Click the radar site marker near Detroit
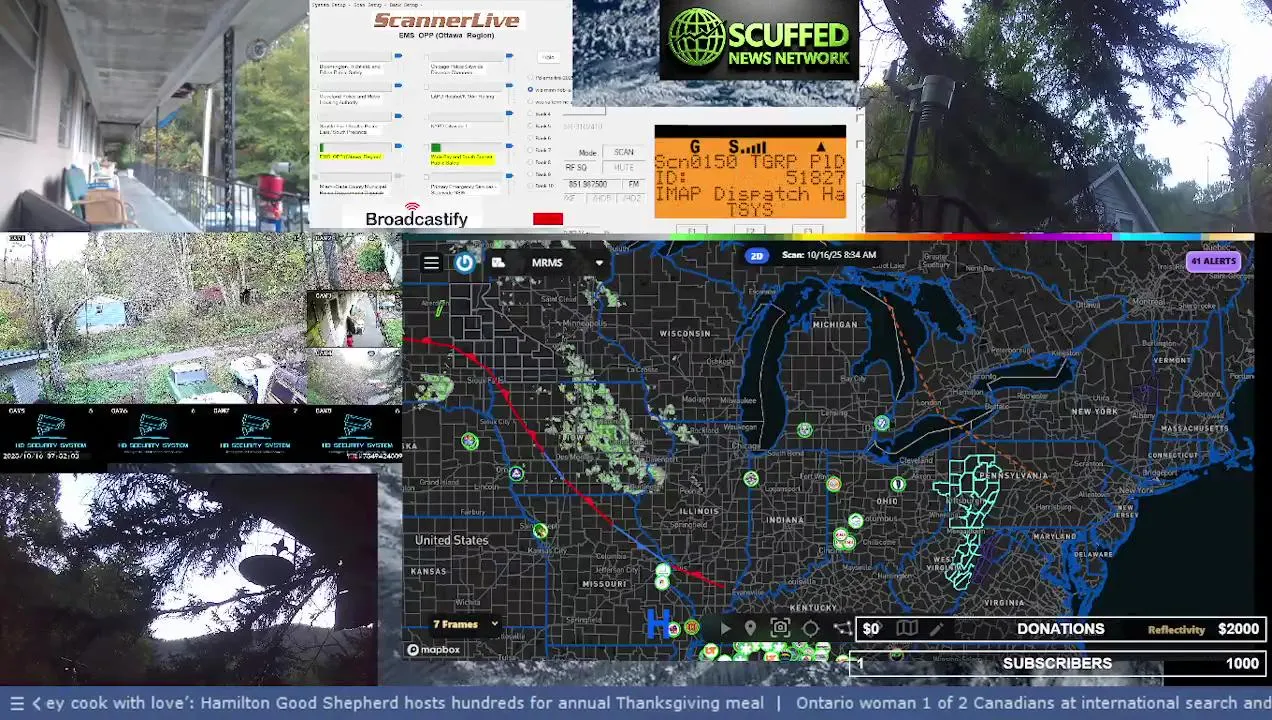 [881, 424]
